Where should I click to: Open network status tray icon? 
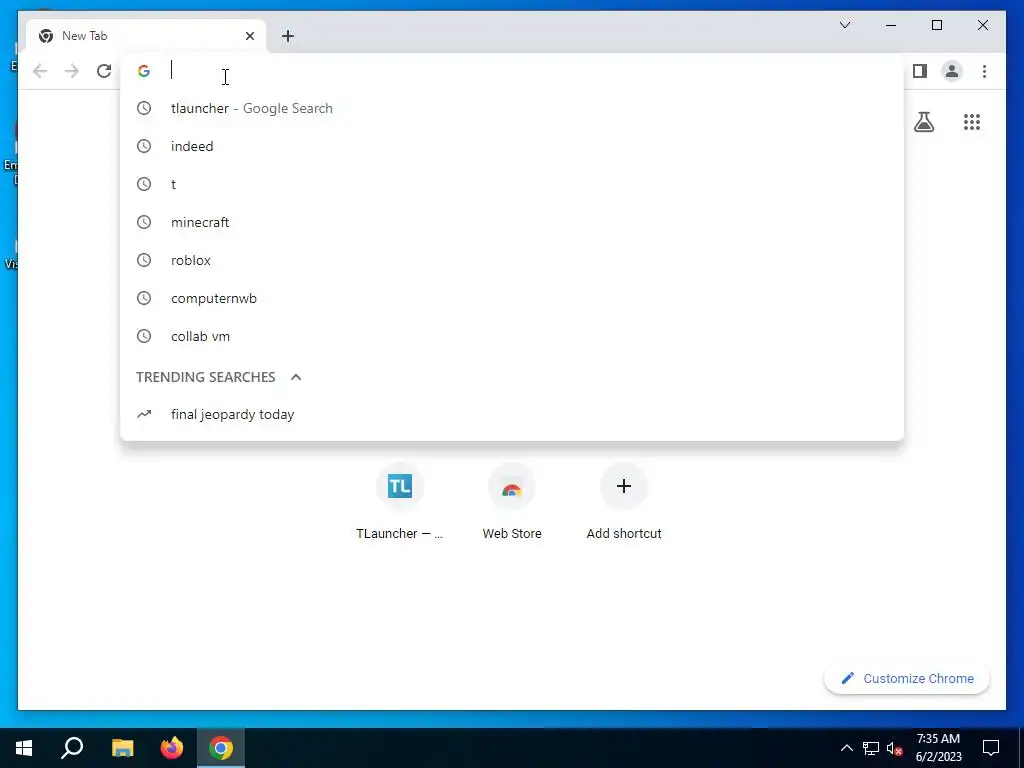point(871,748)
